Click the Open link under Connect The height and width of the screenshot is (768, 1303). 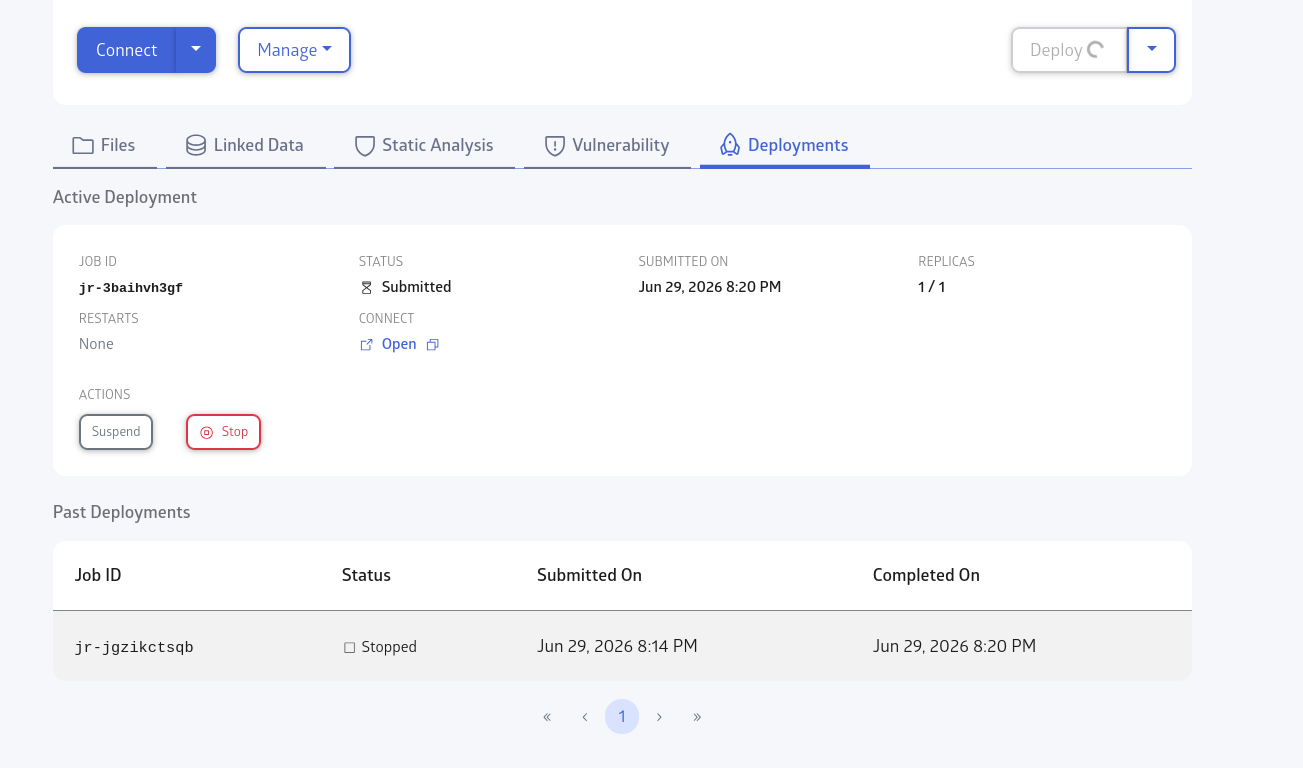pyautogui.click(x=399, y=344)
